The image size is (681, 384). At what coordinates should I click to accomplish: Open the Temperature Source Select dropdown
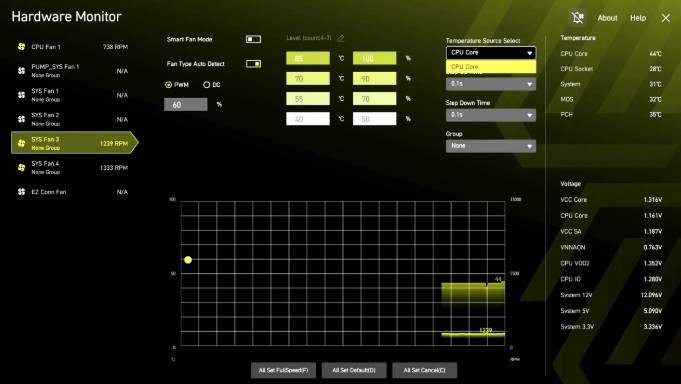[491, 53]
